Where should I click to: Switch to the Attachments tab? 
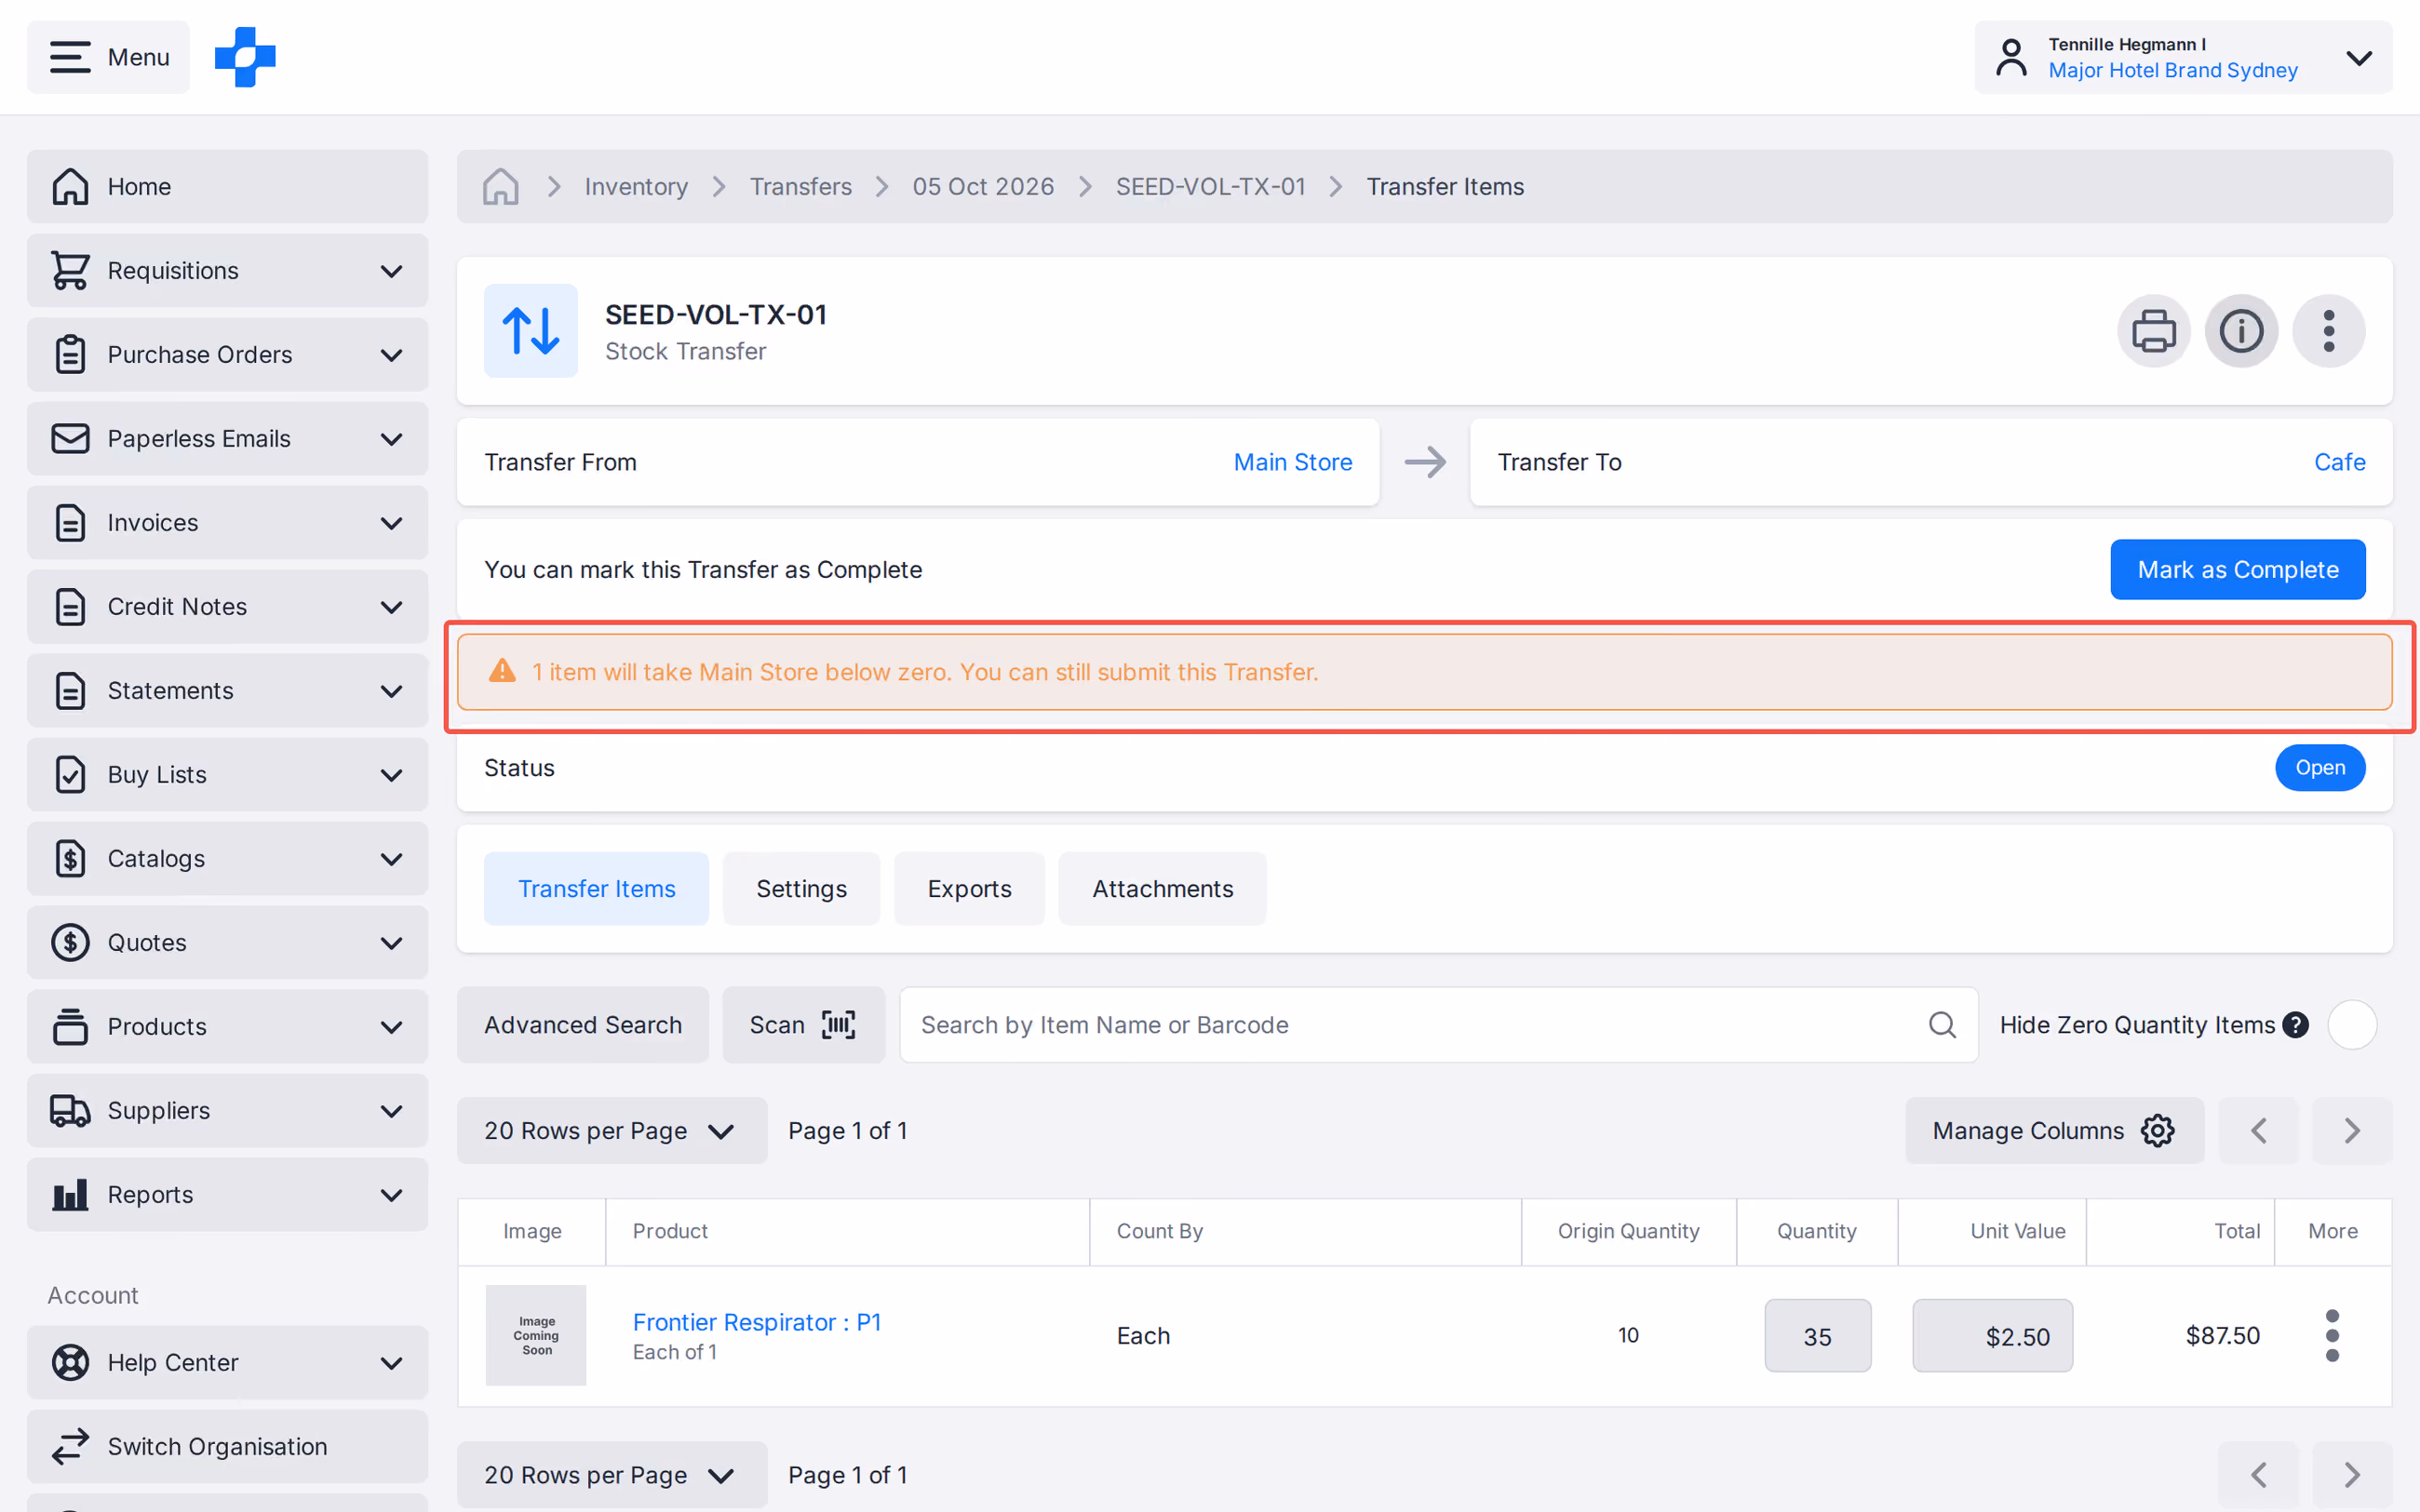pyautogui.click(x=1162, y=888)
